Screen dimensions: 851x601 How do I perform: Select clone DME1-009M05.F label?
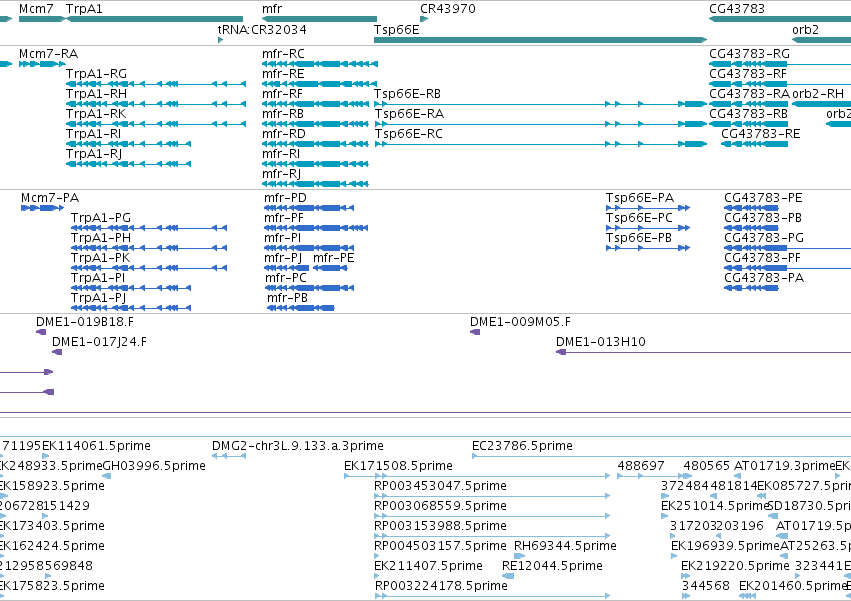tap(520, 322)
